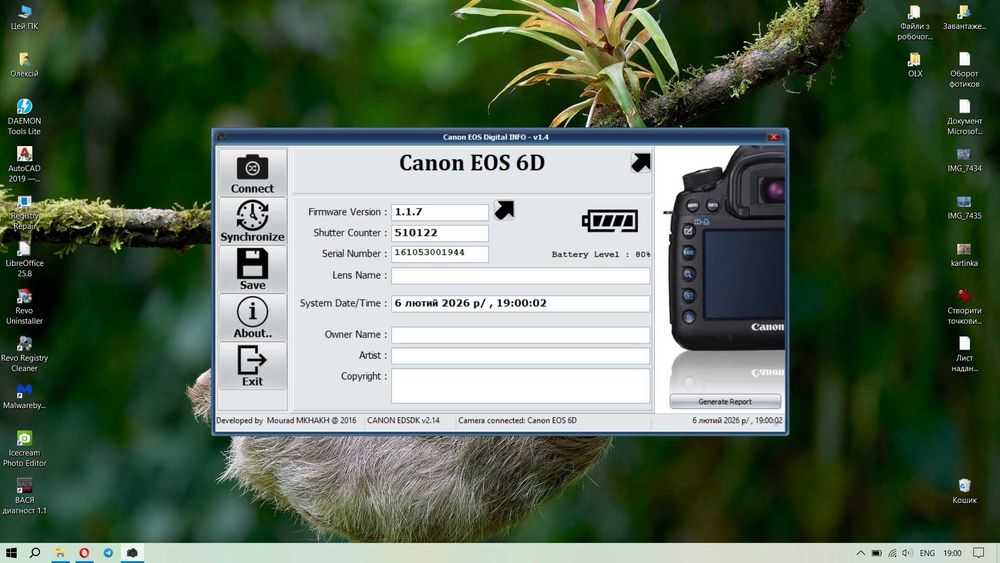Click the taskbar clock showing 19:00
Screen dimensions: 1000x563
point(952,553)
